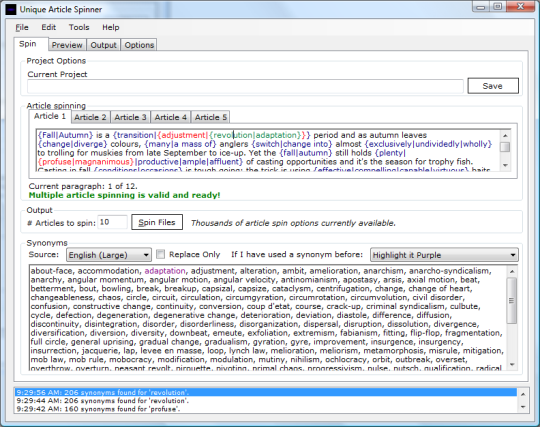
Task: Select the Article 3 tab
Action: point(131,117)
